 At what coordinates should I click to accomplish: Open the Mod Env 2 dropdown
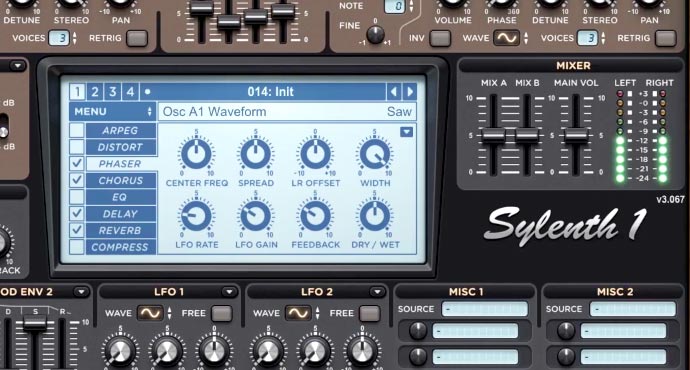click(x=81, y=292)
